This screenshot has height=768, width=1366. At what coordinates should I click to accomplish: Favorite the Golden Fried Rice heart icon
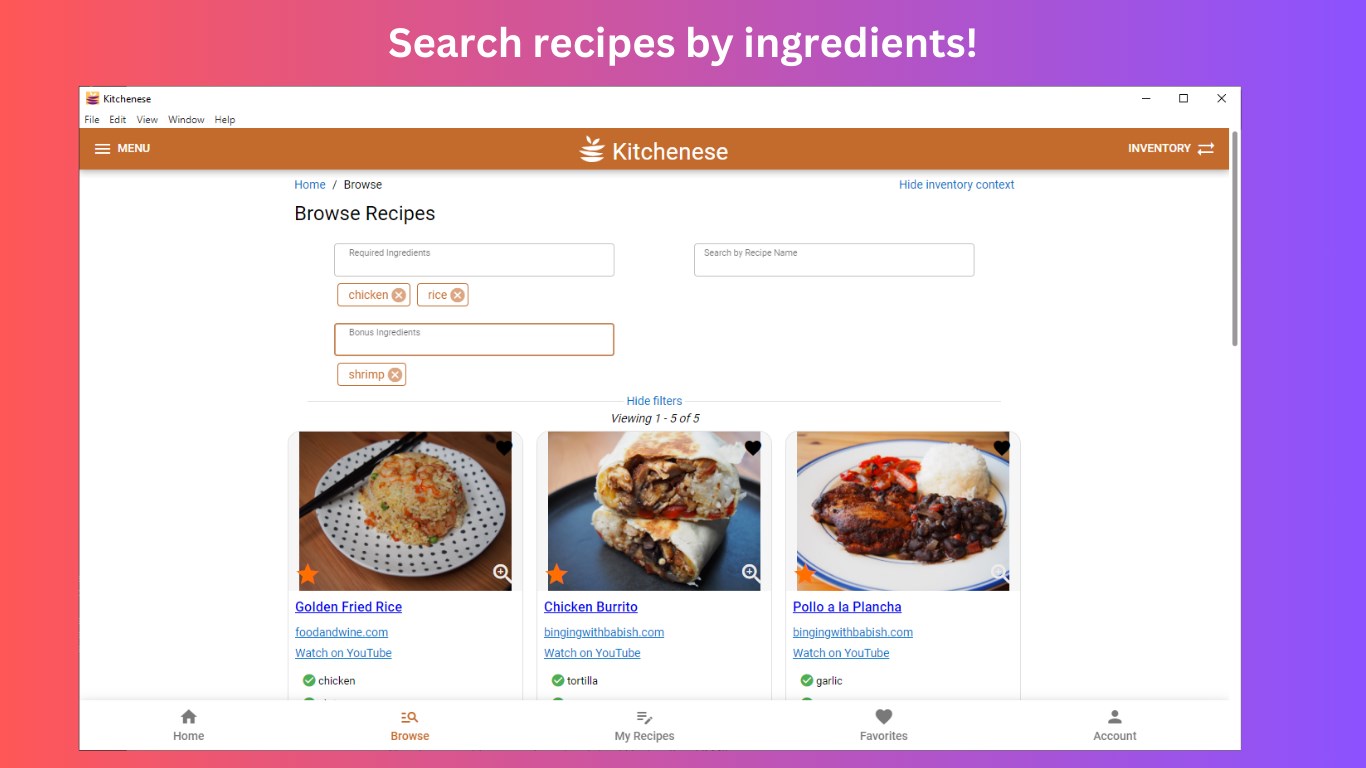pyautogui.click(x=504, y=448)
